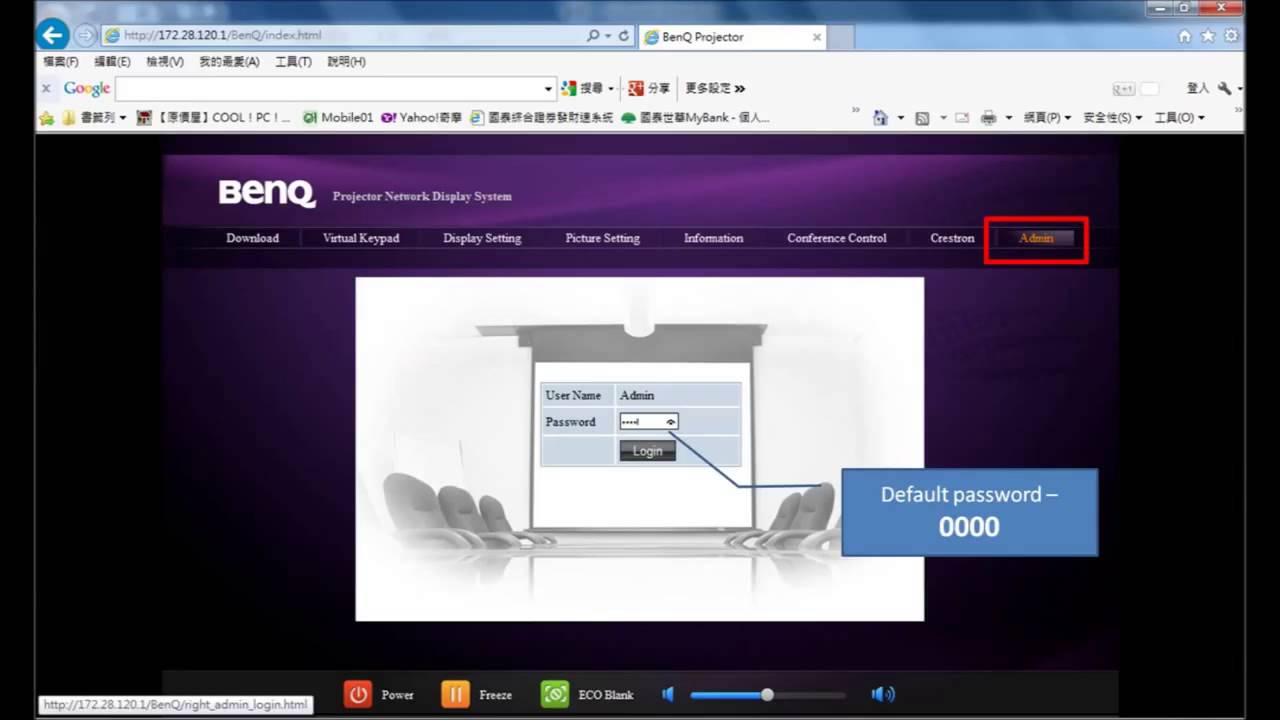Open MyBank favorites link
The width and height of the screenshot is (1280, 720).
point(695,118)
